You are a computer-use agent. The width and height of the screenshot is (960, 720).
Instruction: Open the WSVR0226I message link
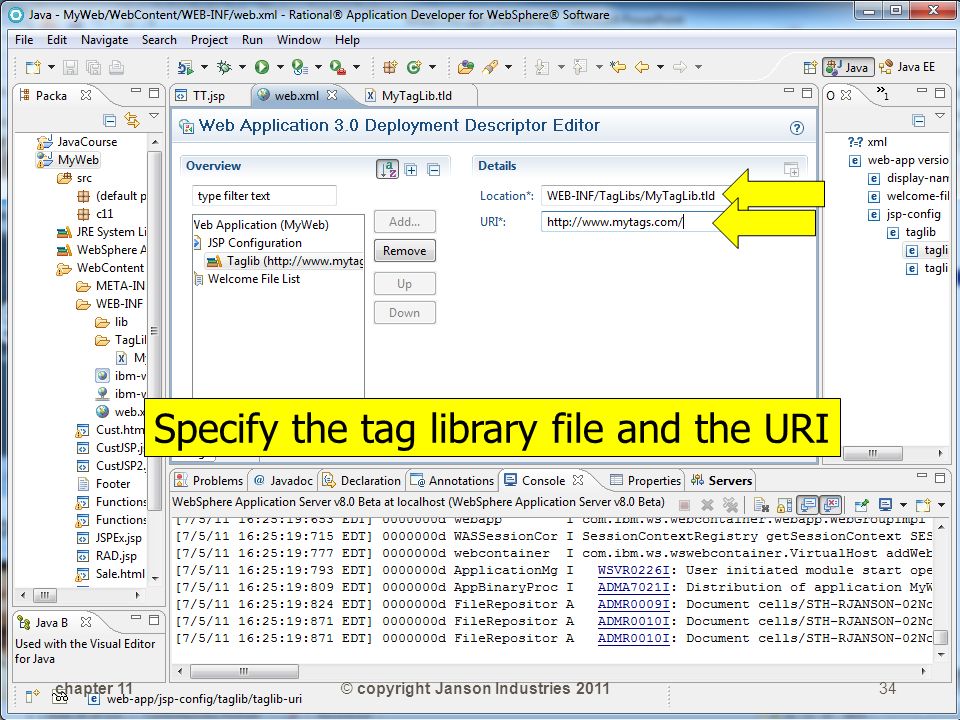(x=634, y=570)
